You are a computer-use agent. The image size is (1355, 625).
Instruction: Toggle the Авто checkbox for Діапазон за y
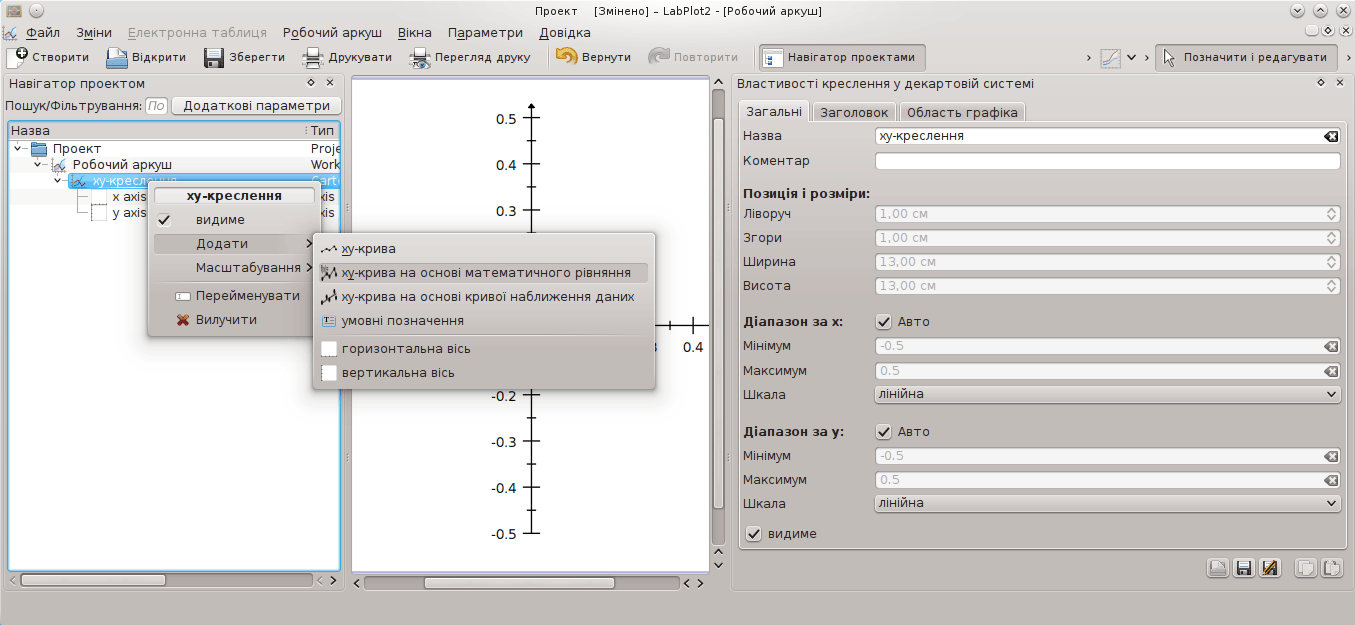(x=884, y=432)
